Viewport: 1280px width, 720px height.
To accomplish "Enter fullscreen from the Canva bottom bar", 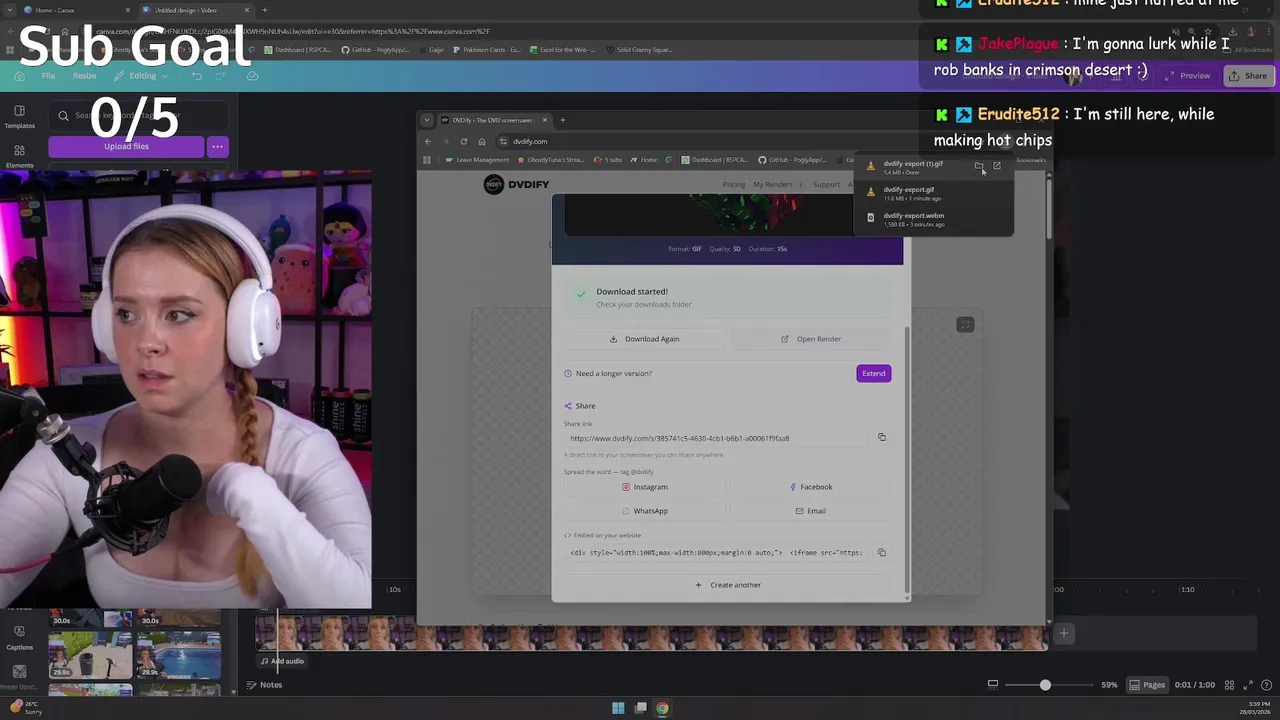I will [1249, 685].
